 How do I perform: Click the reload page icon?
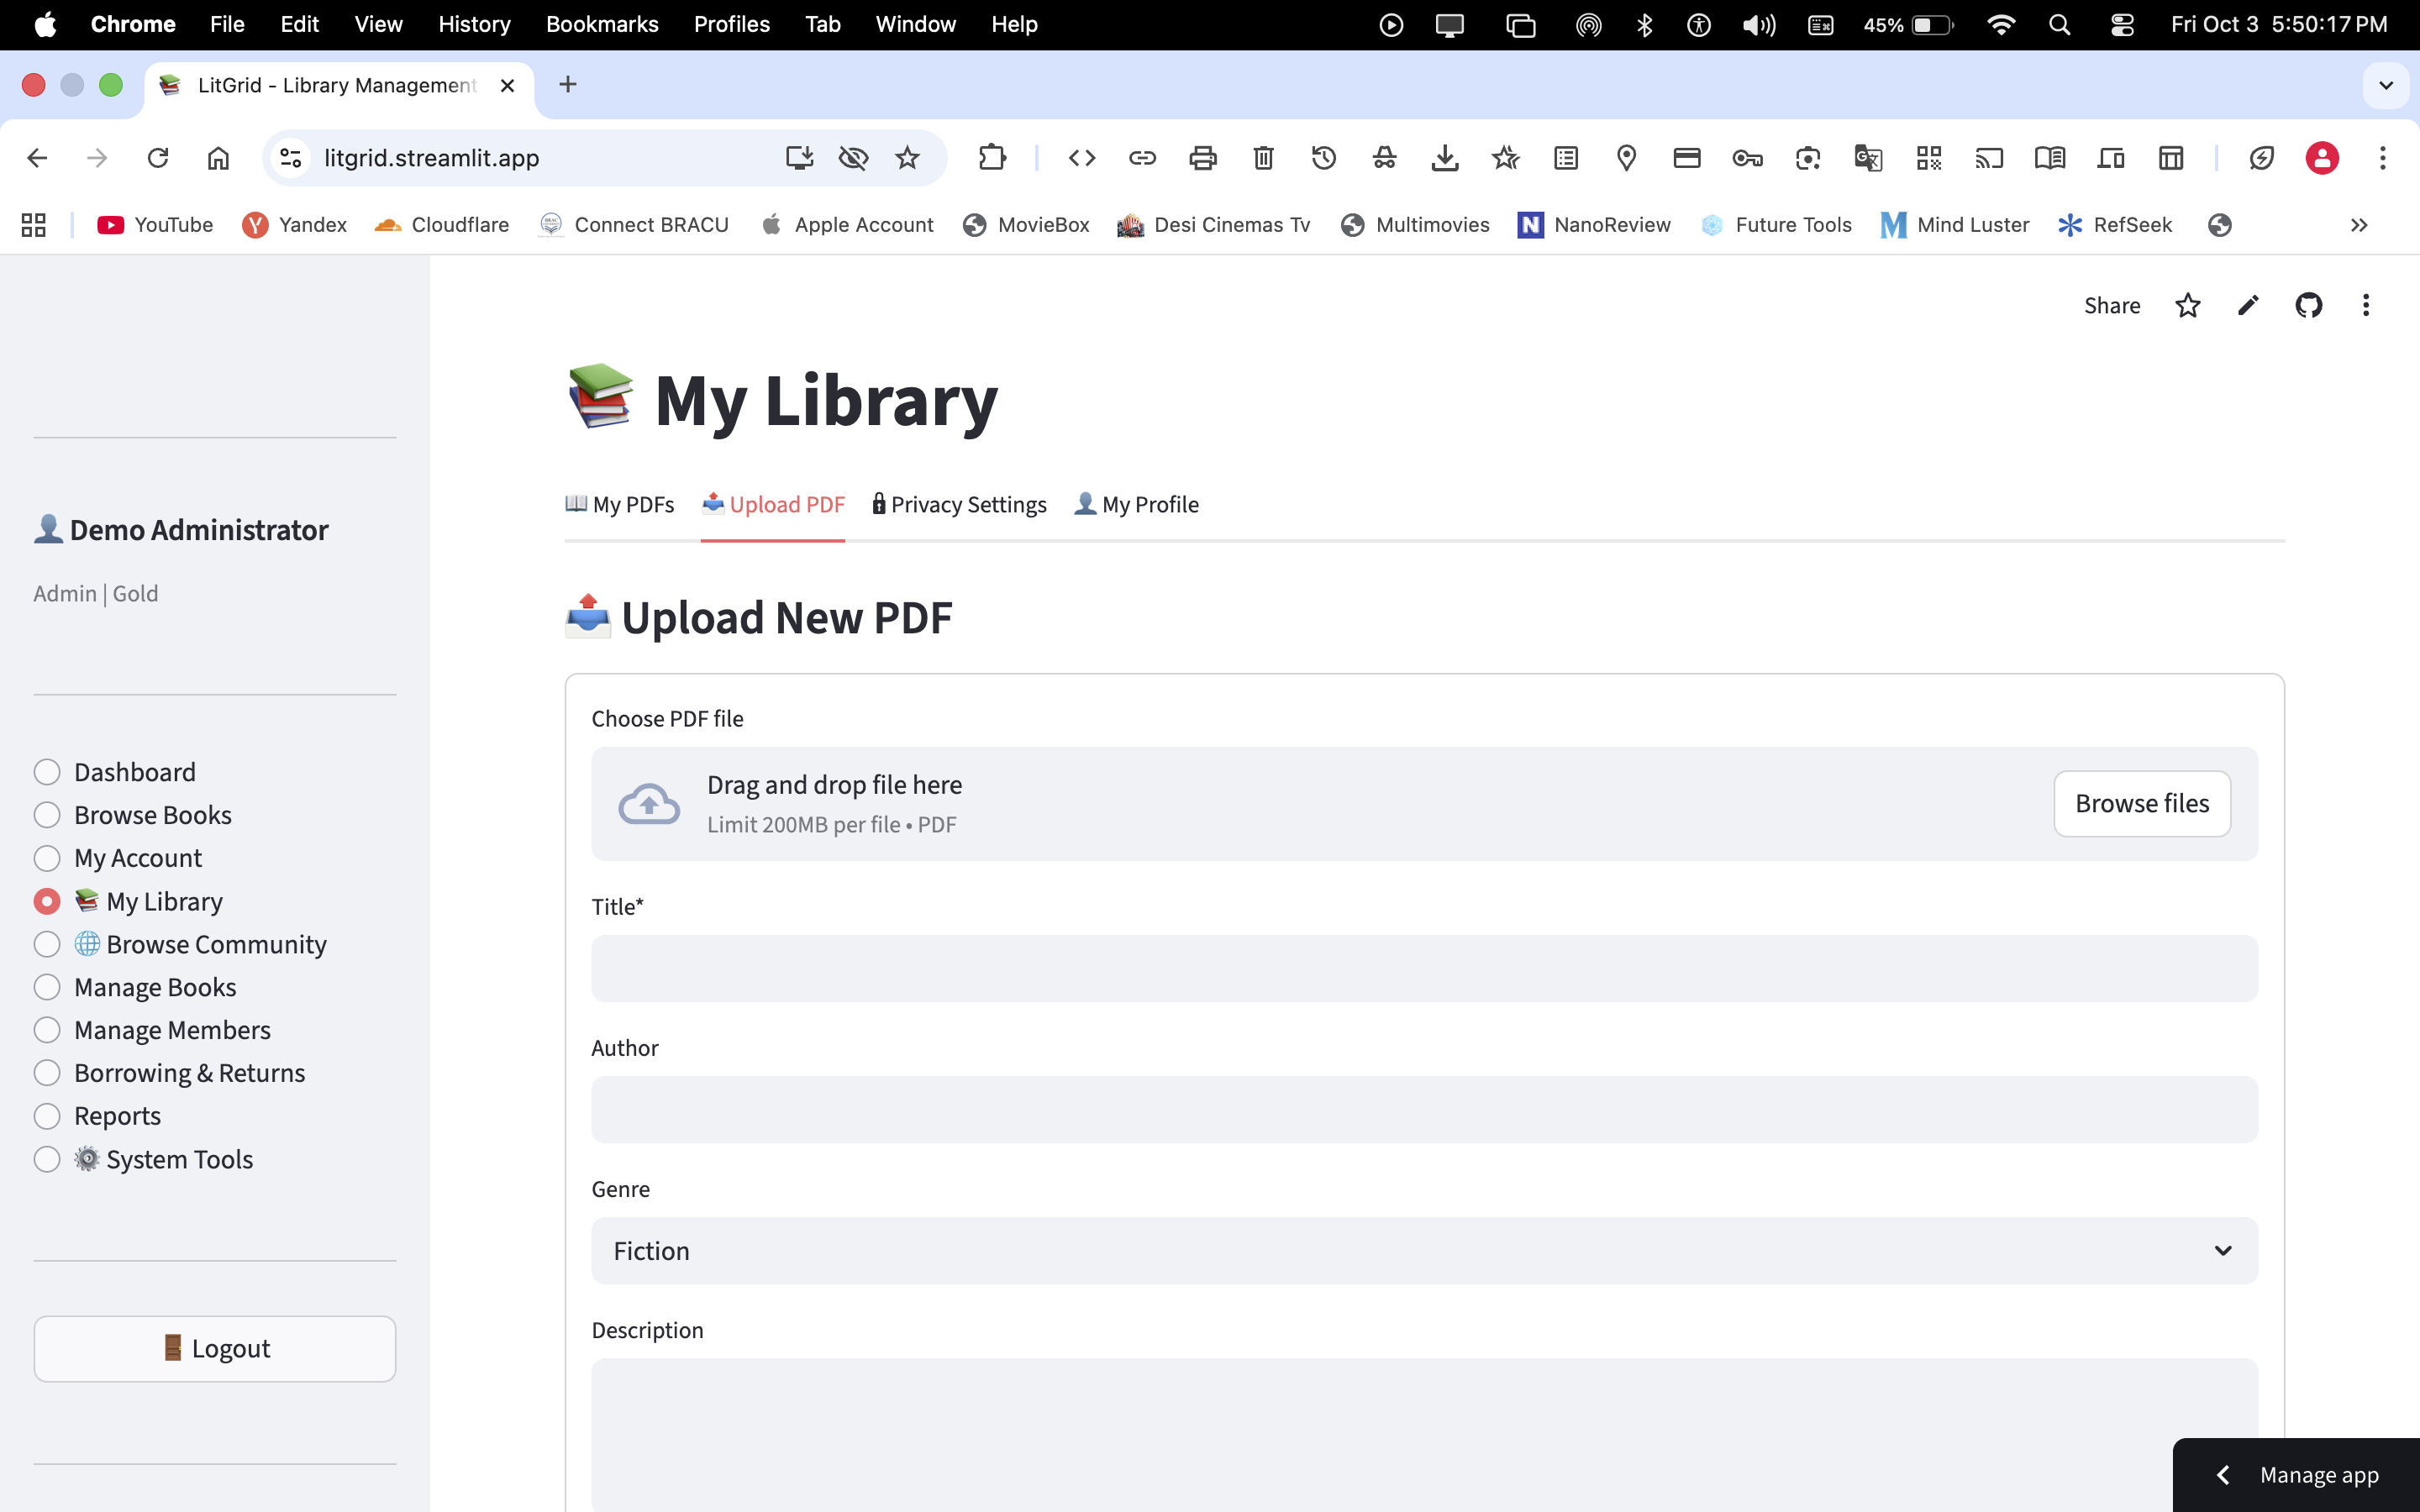point(158,158)
